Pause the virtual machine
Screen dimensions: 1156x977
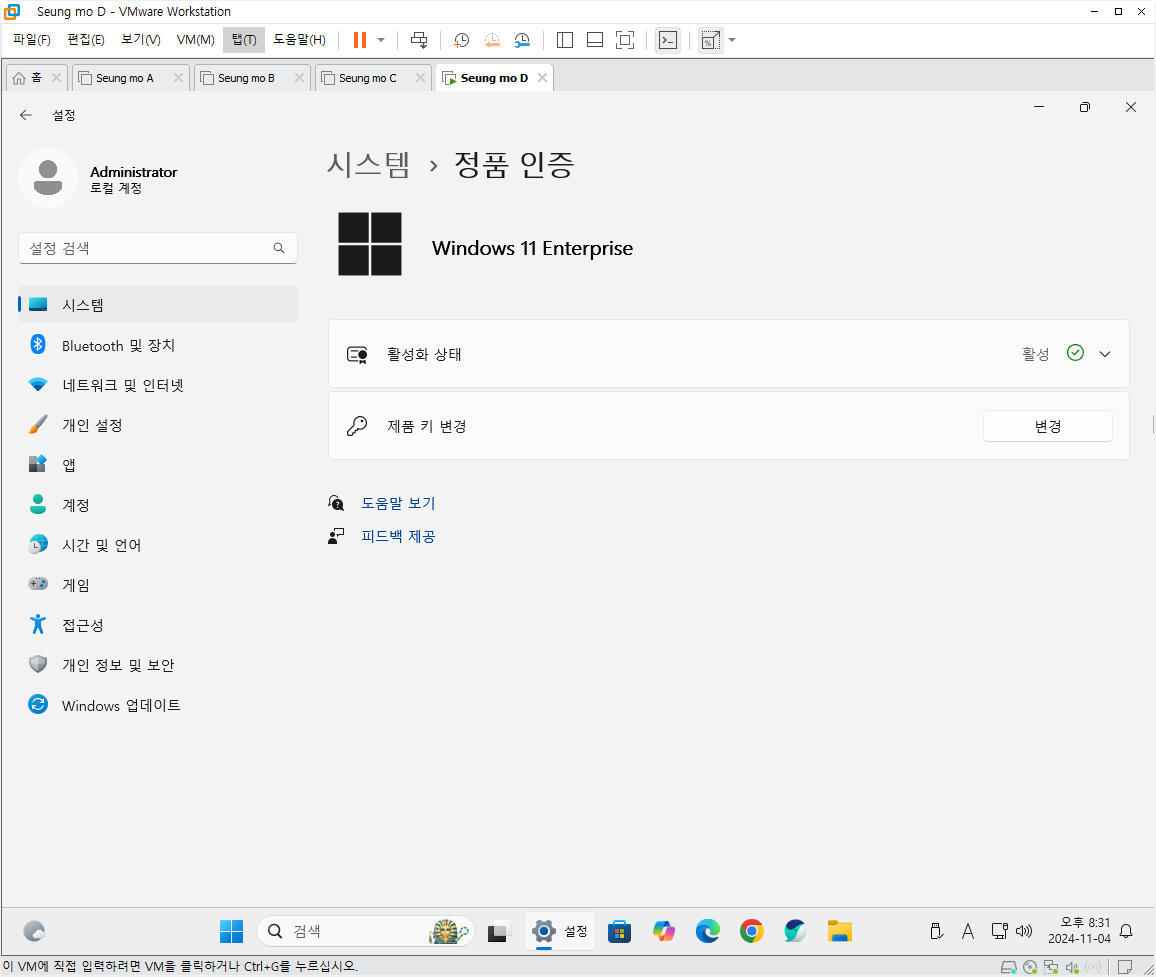point(360,40)
